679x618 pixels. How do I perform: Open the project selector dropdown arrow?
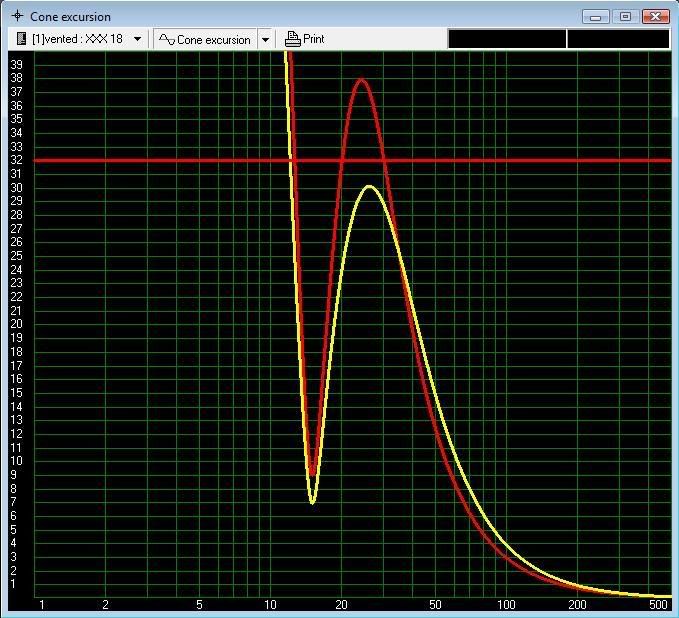click(137, 39)
